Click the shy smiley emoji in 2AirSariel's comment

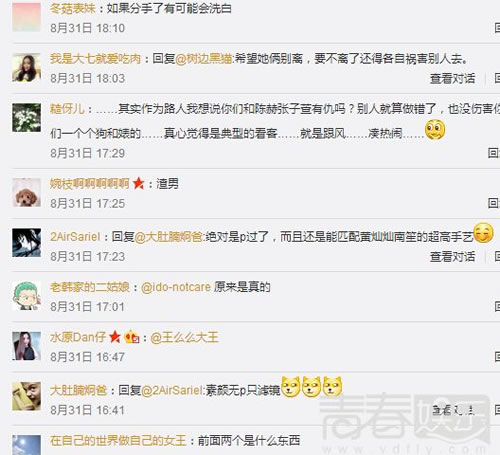click(x=484, y=233)
